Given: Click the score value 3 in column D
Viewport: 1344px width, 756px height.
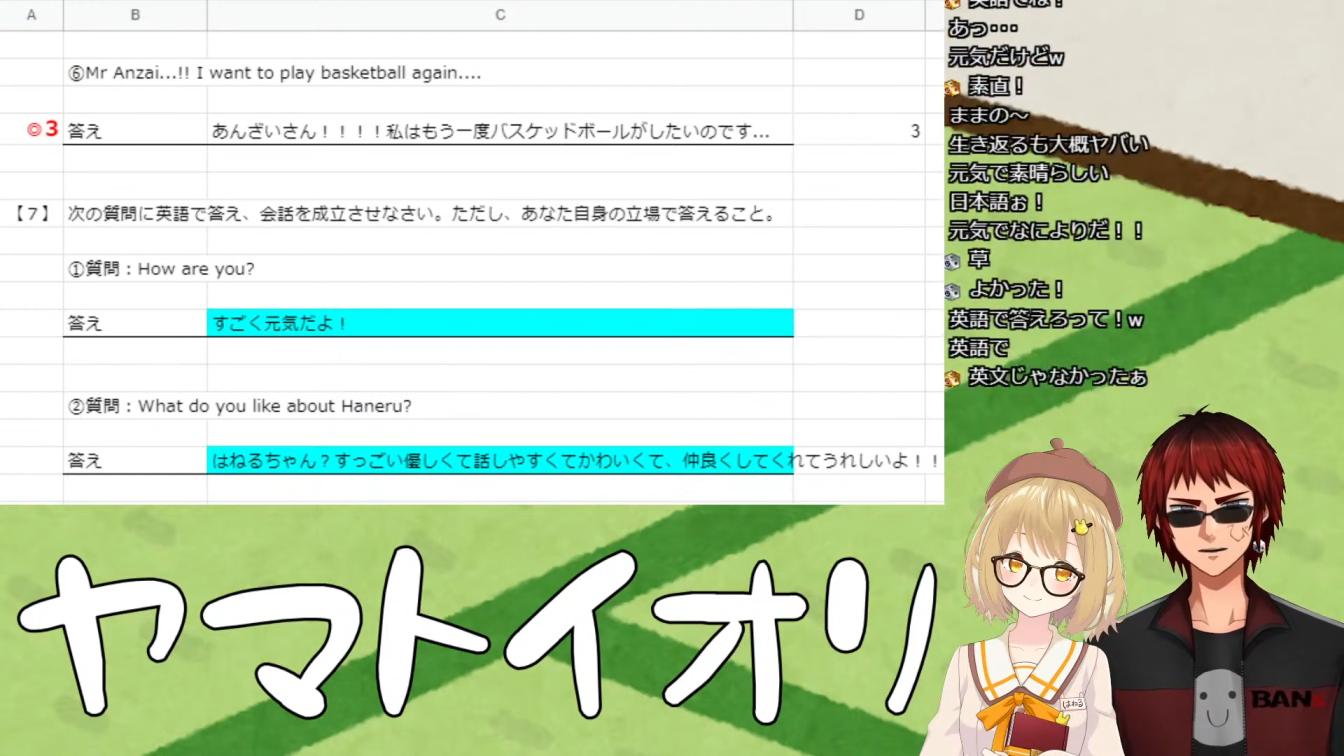Looking at the screenshot, I should 914,131.
